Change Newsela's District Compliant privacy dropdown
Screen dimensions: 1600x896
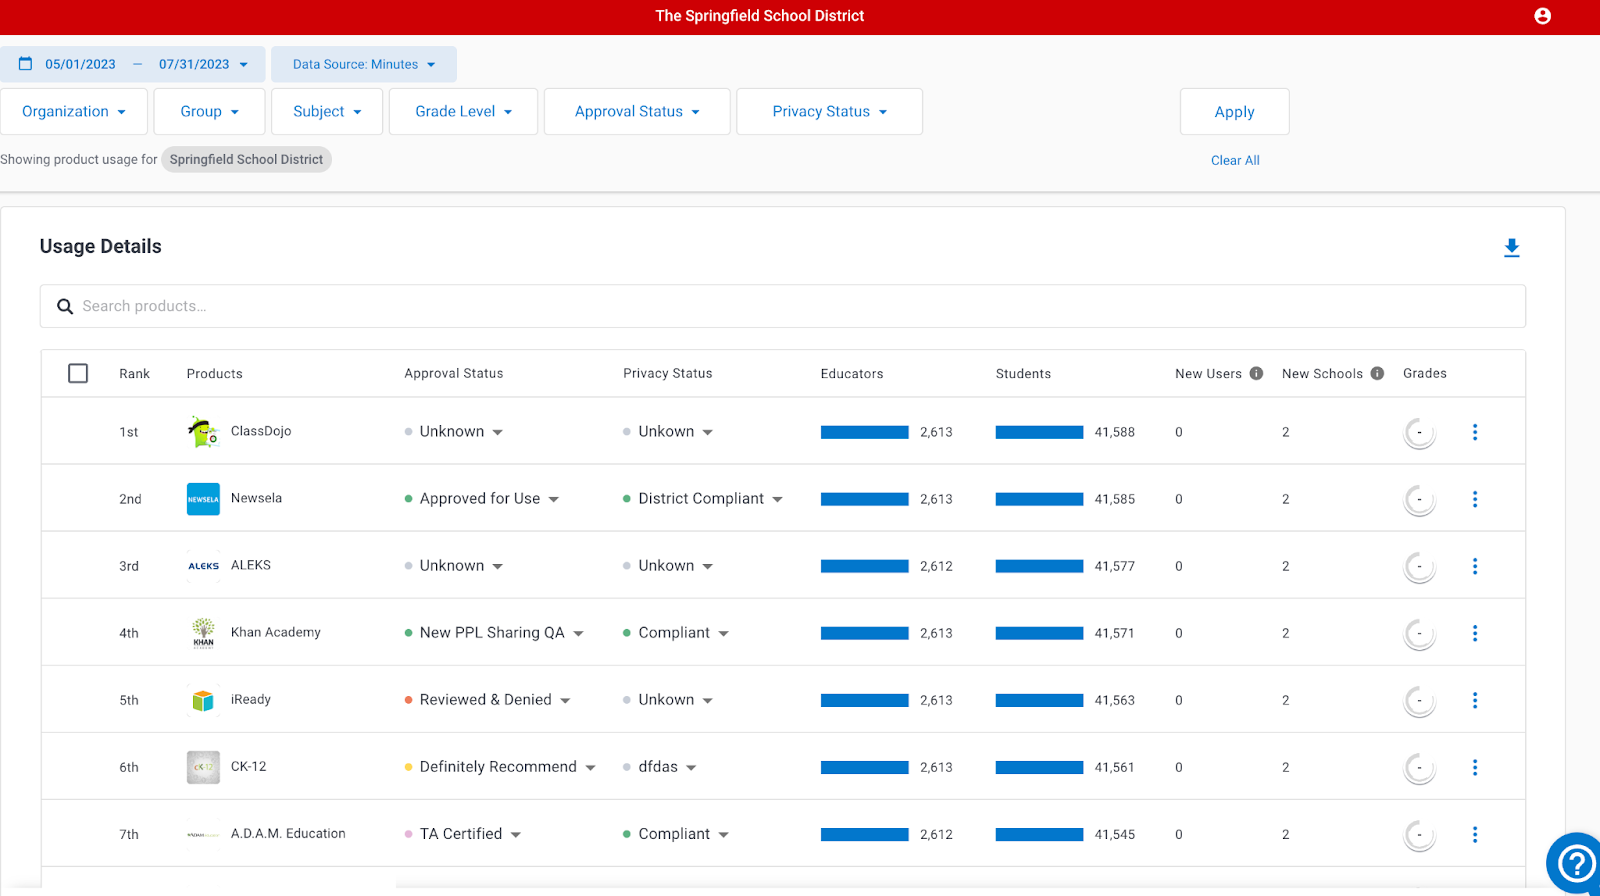point(703,499)
